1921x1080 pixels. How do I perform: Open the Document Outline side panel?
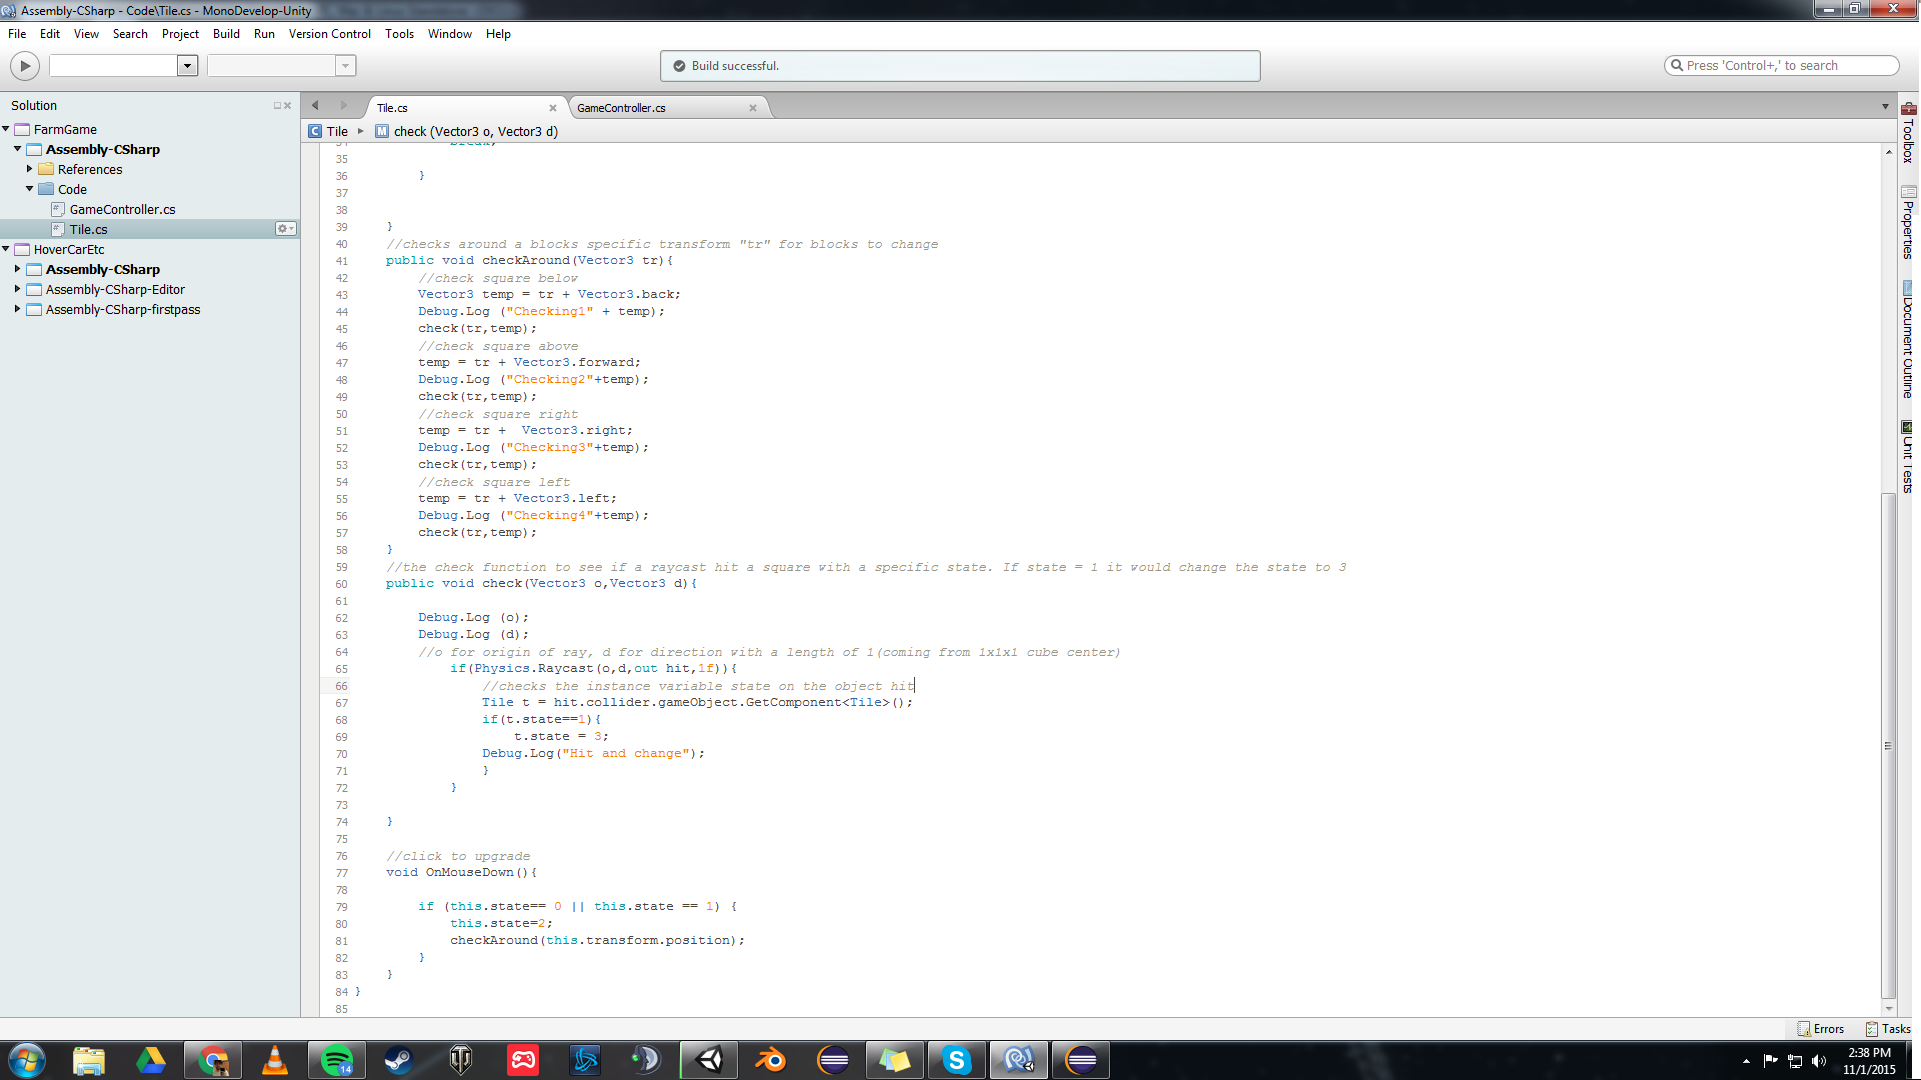[x=1908, y=340]
